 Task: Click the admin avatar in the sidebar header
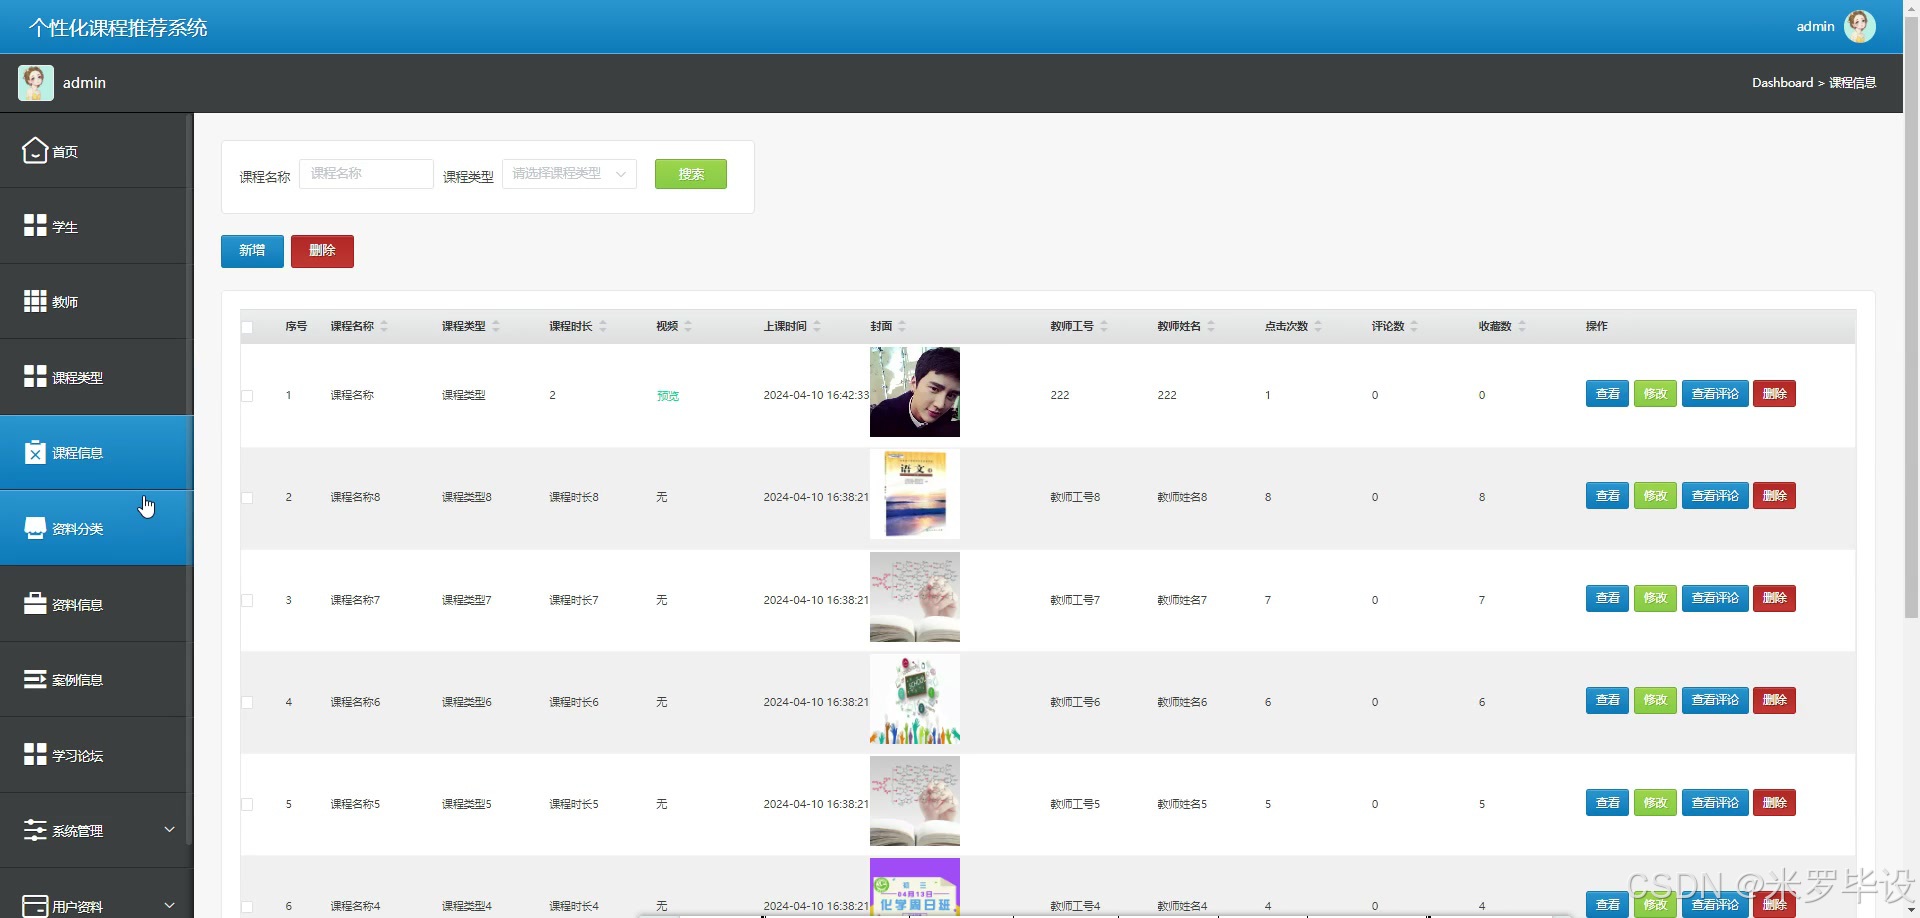pyautogui.click(x=36, y=82)
